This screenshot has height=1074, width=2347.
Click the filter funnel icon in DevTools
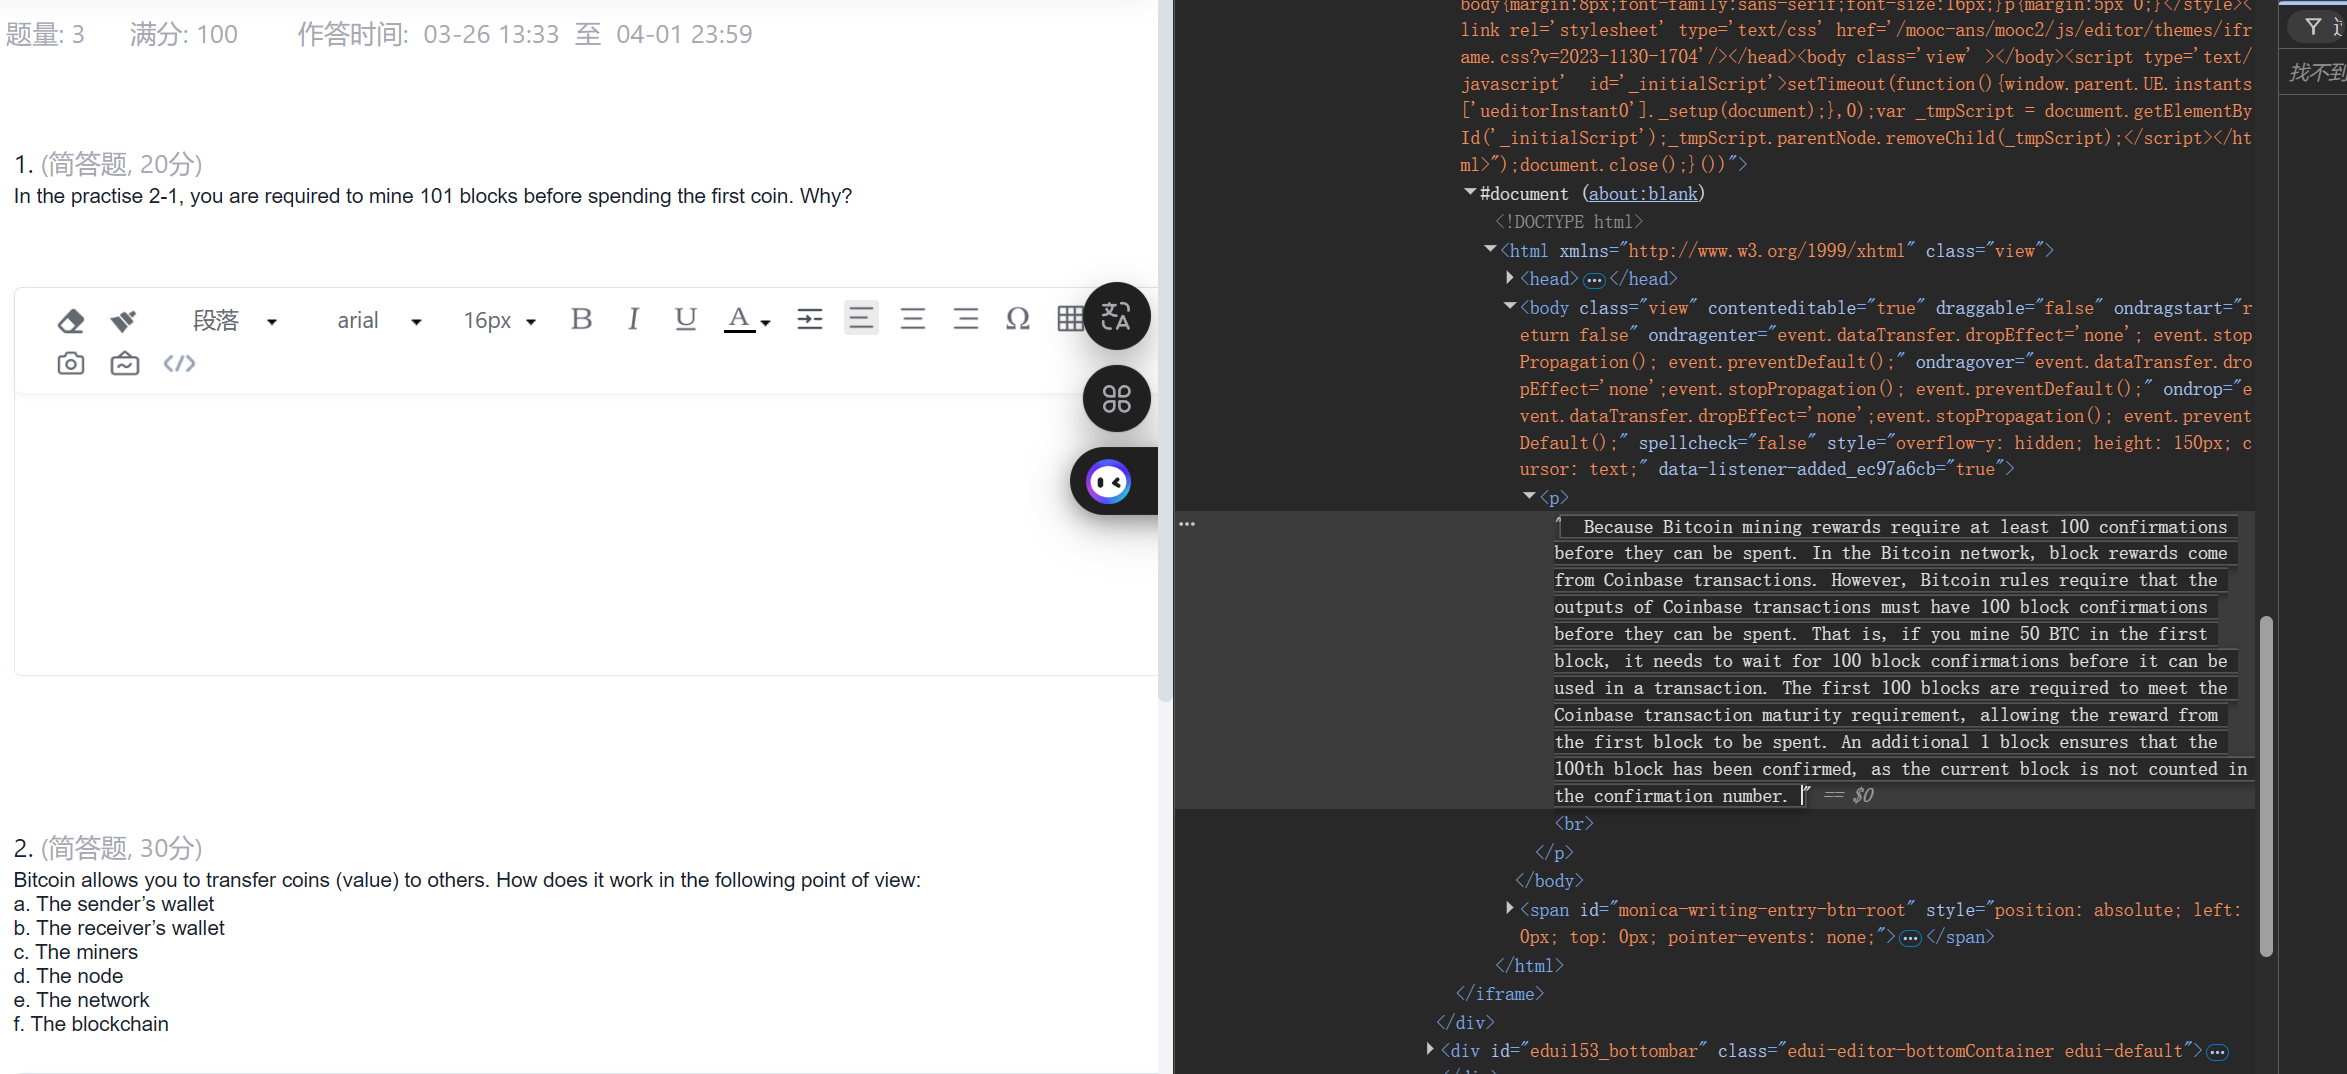coord(2313,27)
